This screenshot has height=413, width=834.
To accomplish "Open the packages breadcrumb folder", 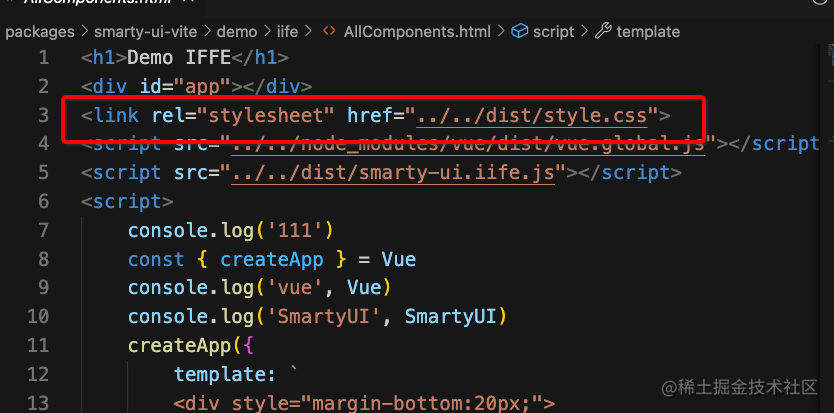I will click(41, 32).
